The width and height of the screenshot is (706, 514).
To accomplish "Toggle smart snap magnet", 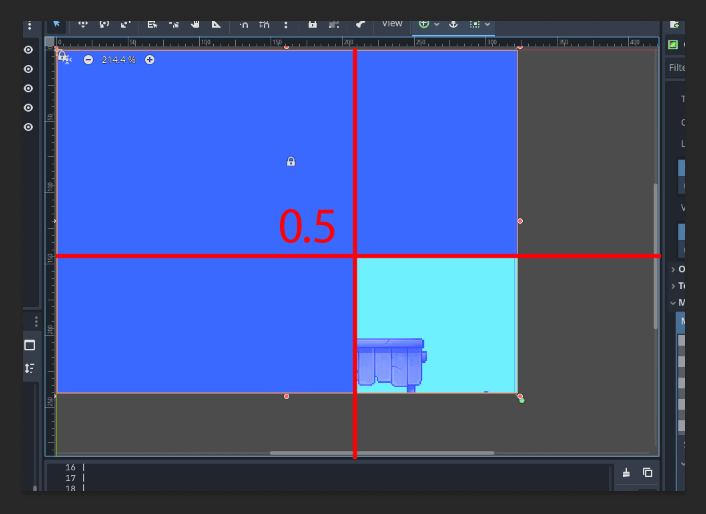I will coord(244,25).
